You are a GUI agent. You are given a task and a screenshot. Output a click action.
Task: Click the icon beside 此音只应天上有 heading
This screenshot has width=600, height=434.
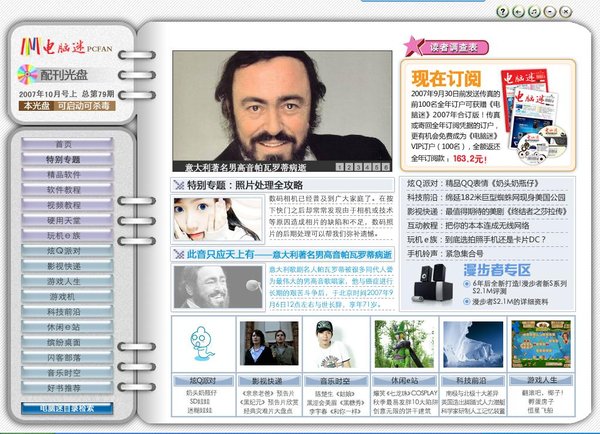[178, 255]
